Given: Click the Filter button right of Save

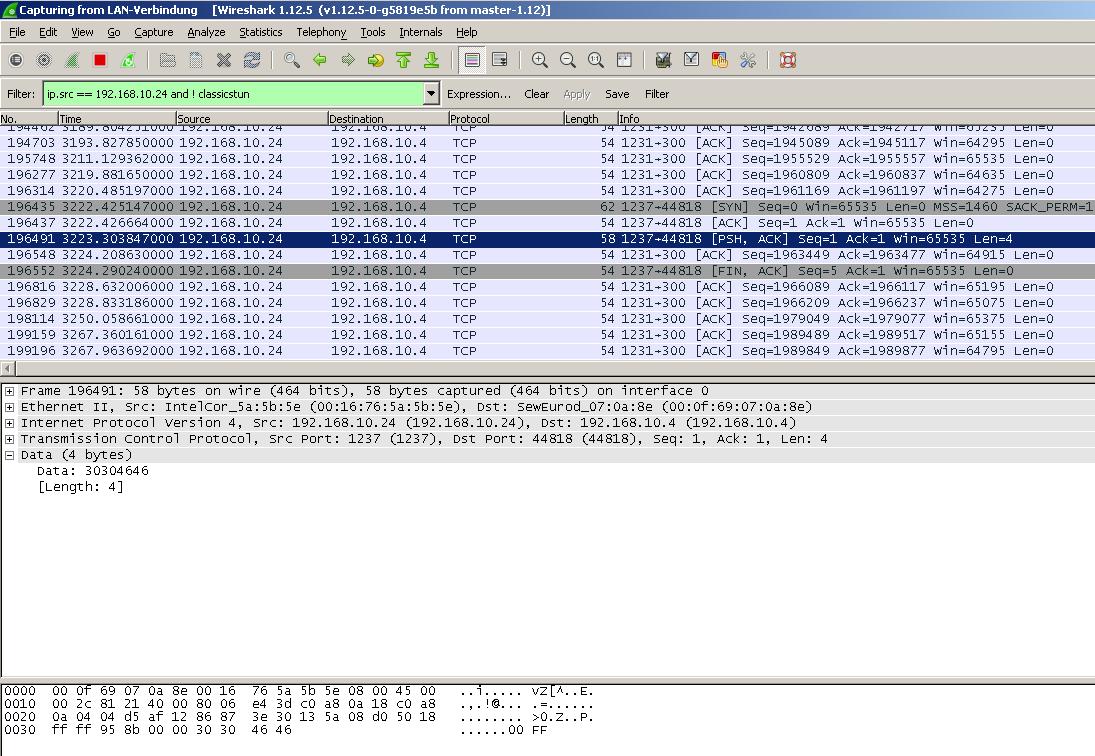Looking at the screenshot, I should 656,94.
